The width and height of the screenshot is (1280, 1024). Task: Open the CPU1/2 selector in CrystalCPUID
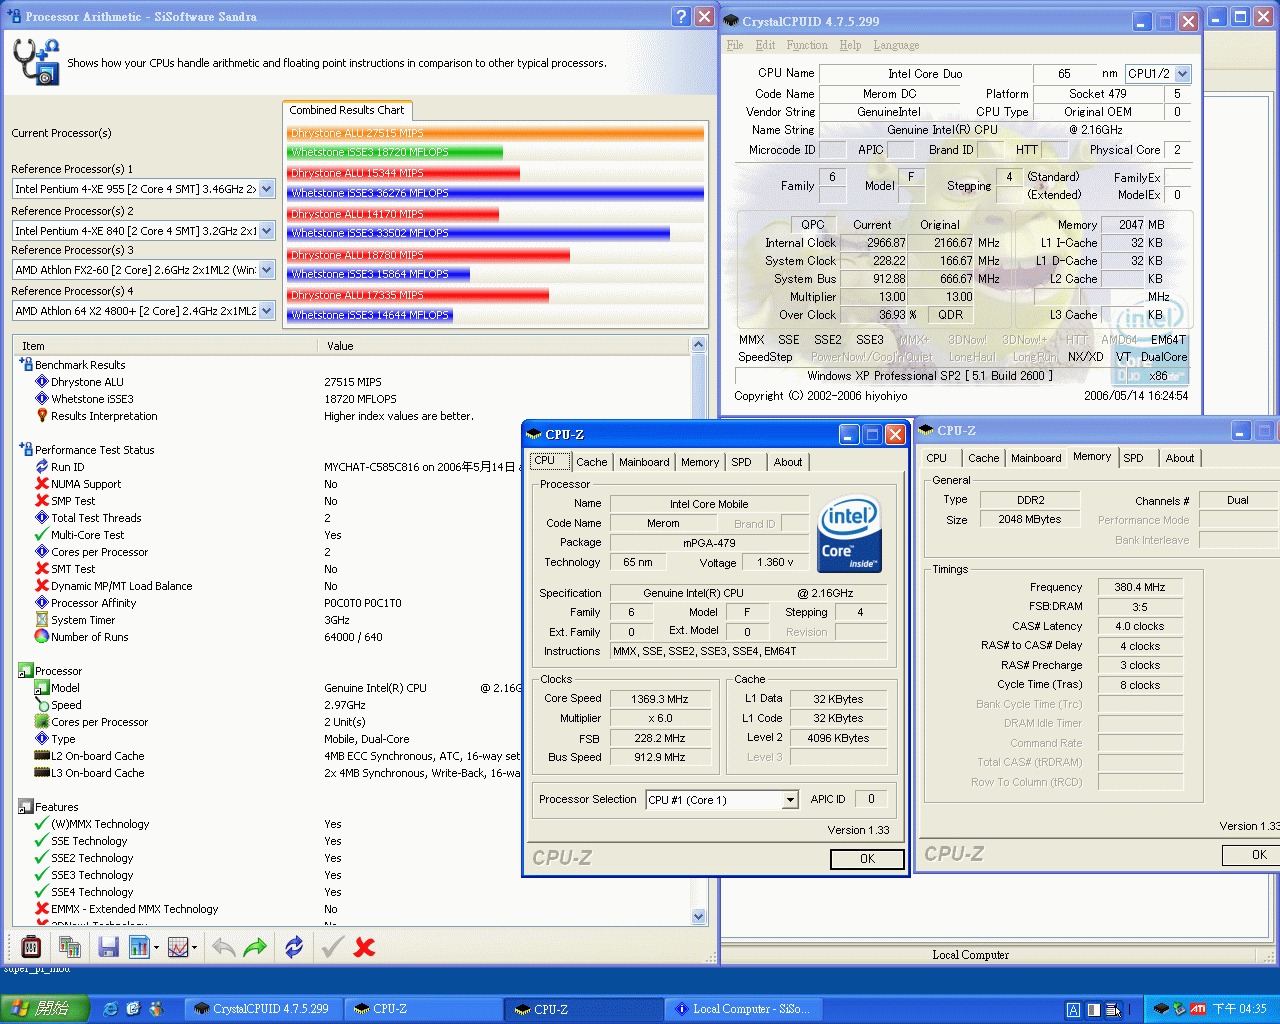[1158, 73]
